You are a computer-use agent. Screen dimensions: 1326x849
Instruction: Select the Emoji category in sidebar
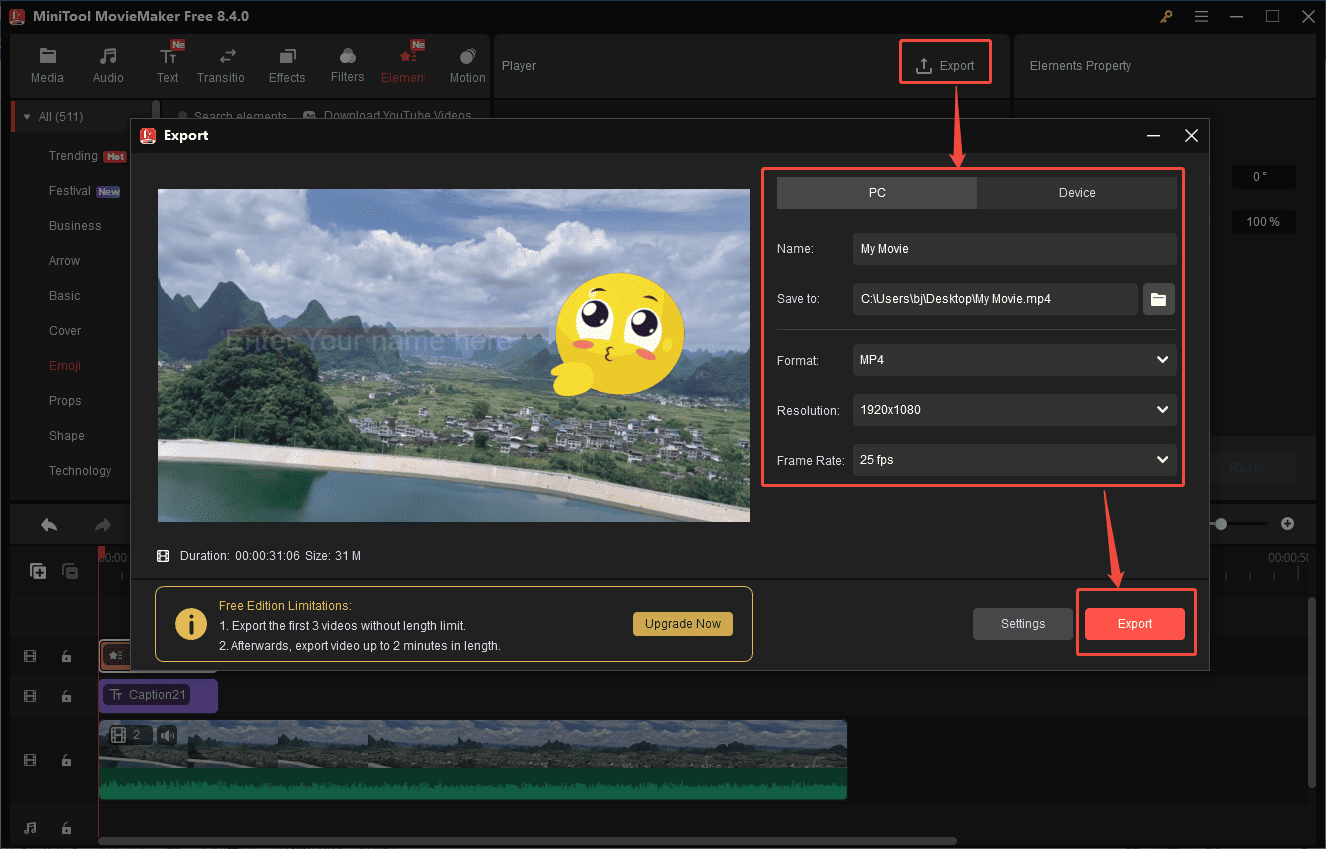64,365
